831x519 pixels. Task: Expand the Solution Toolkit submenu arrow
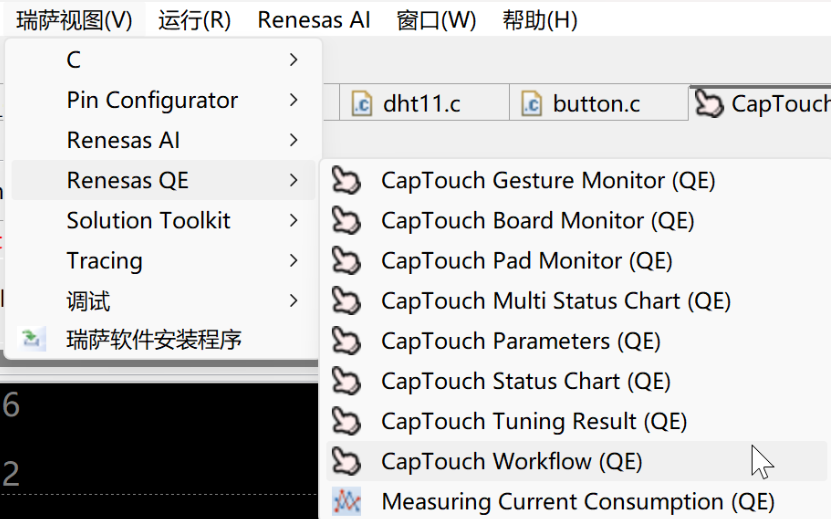(293, 220)
